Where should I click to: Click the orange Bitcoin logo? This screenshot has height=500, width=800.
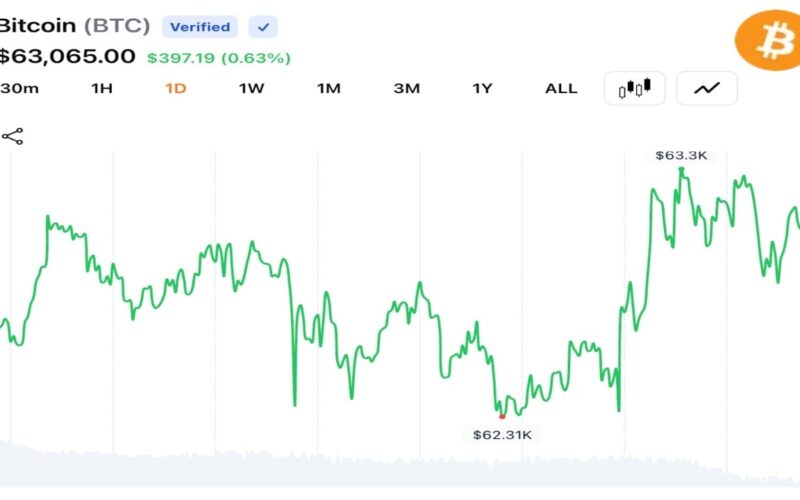(x=768, y=40)
